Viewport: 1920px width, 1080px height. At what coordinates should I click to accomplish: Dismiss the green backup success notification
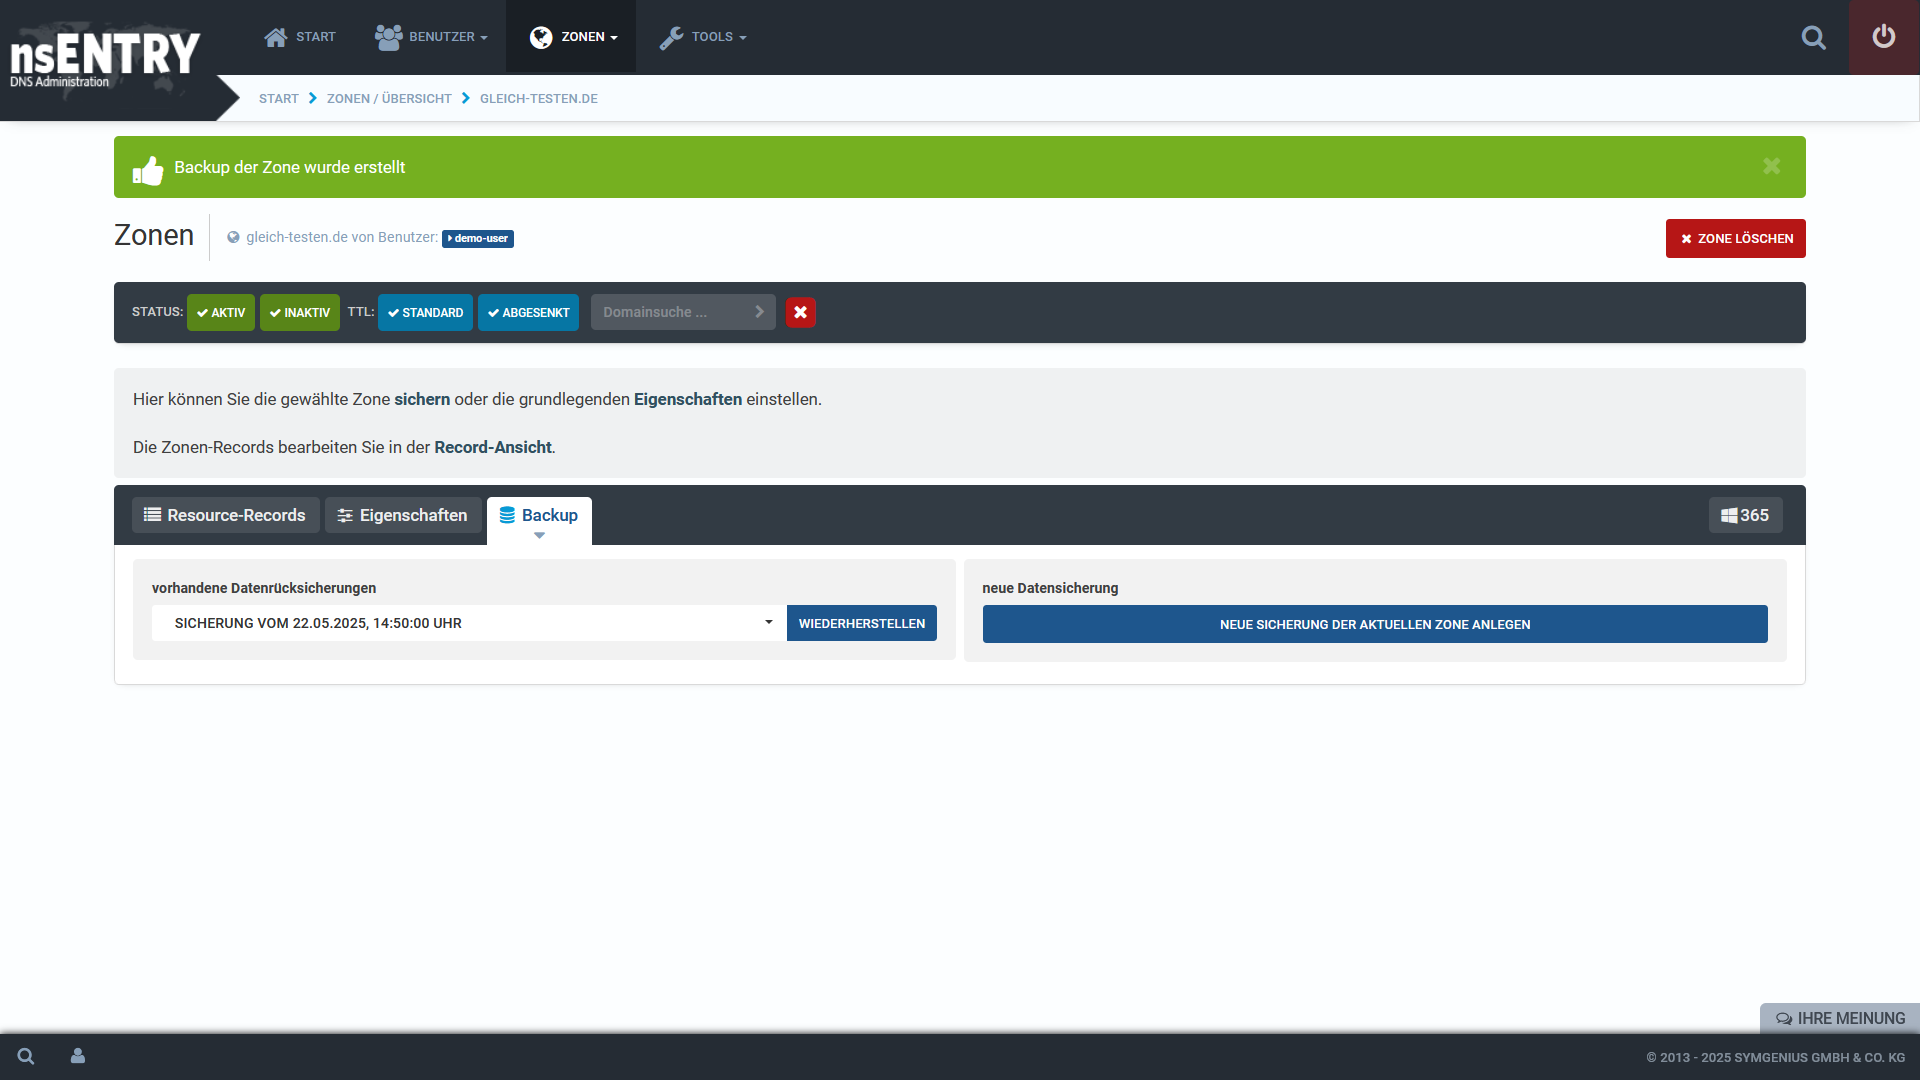tap(1771, 166)
